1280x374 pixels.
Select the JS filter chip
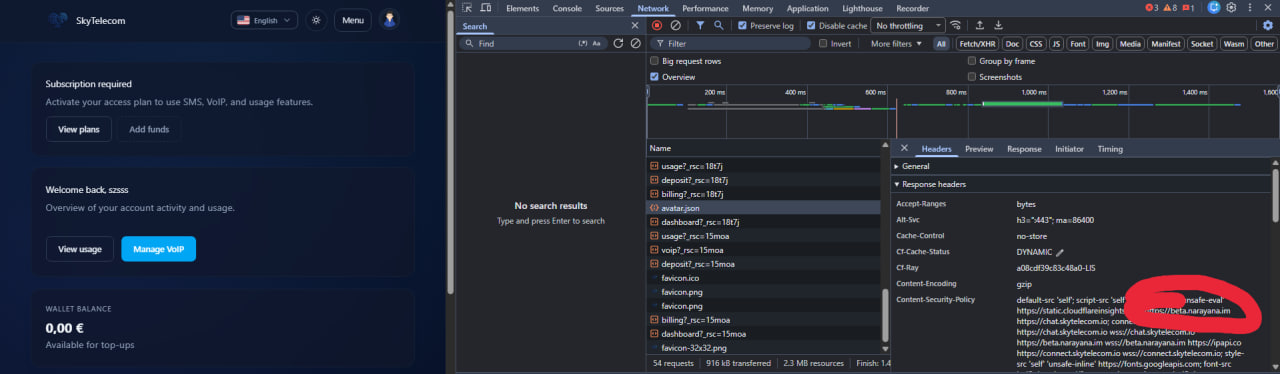point(1056,43)
